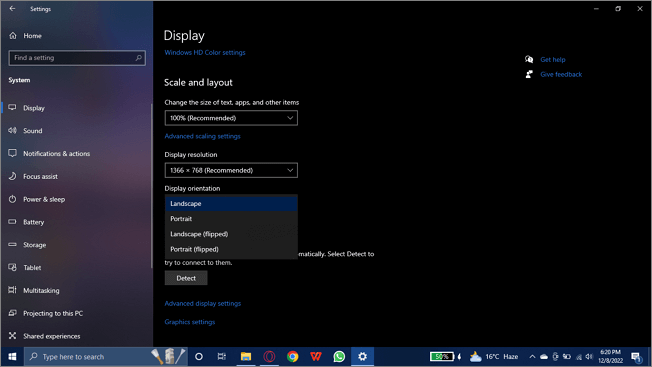Open the 16°C Haze weather widget
This screenshot has width=652, height=367.
pyautogui.click(x=494, y=357)
